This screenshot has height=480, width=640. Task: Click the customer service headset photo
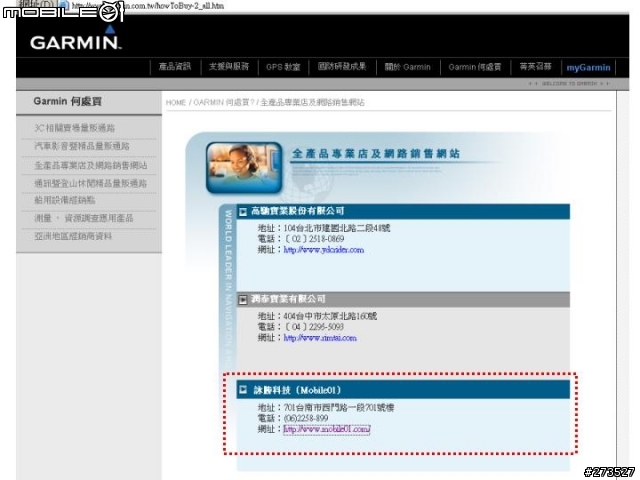pyautogui.click(x=244, y=167)
